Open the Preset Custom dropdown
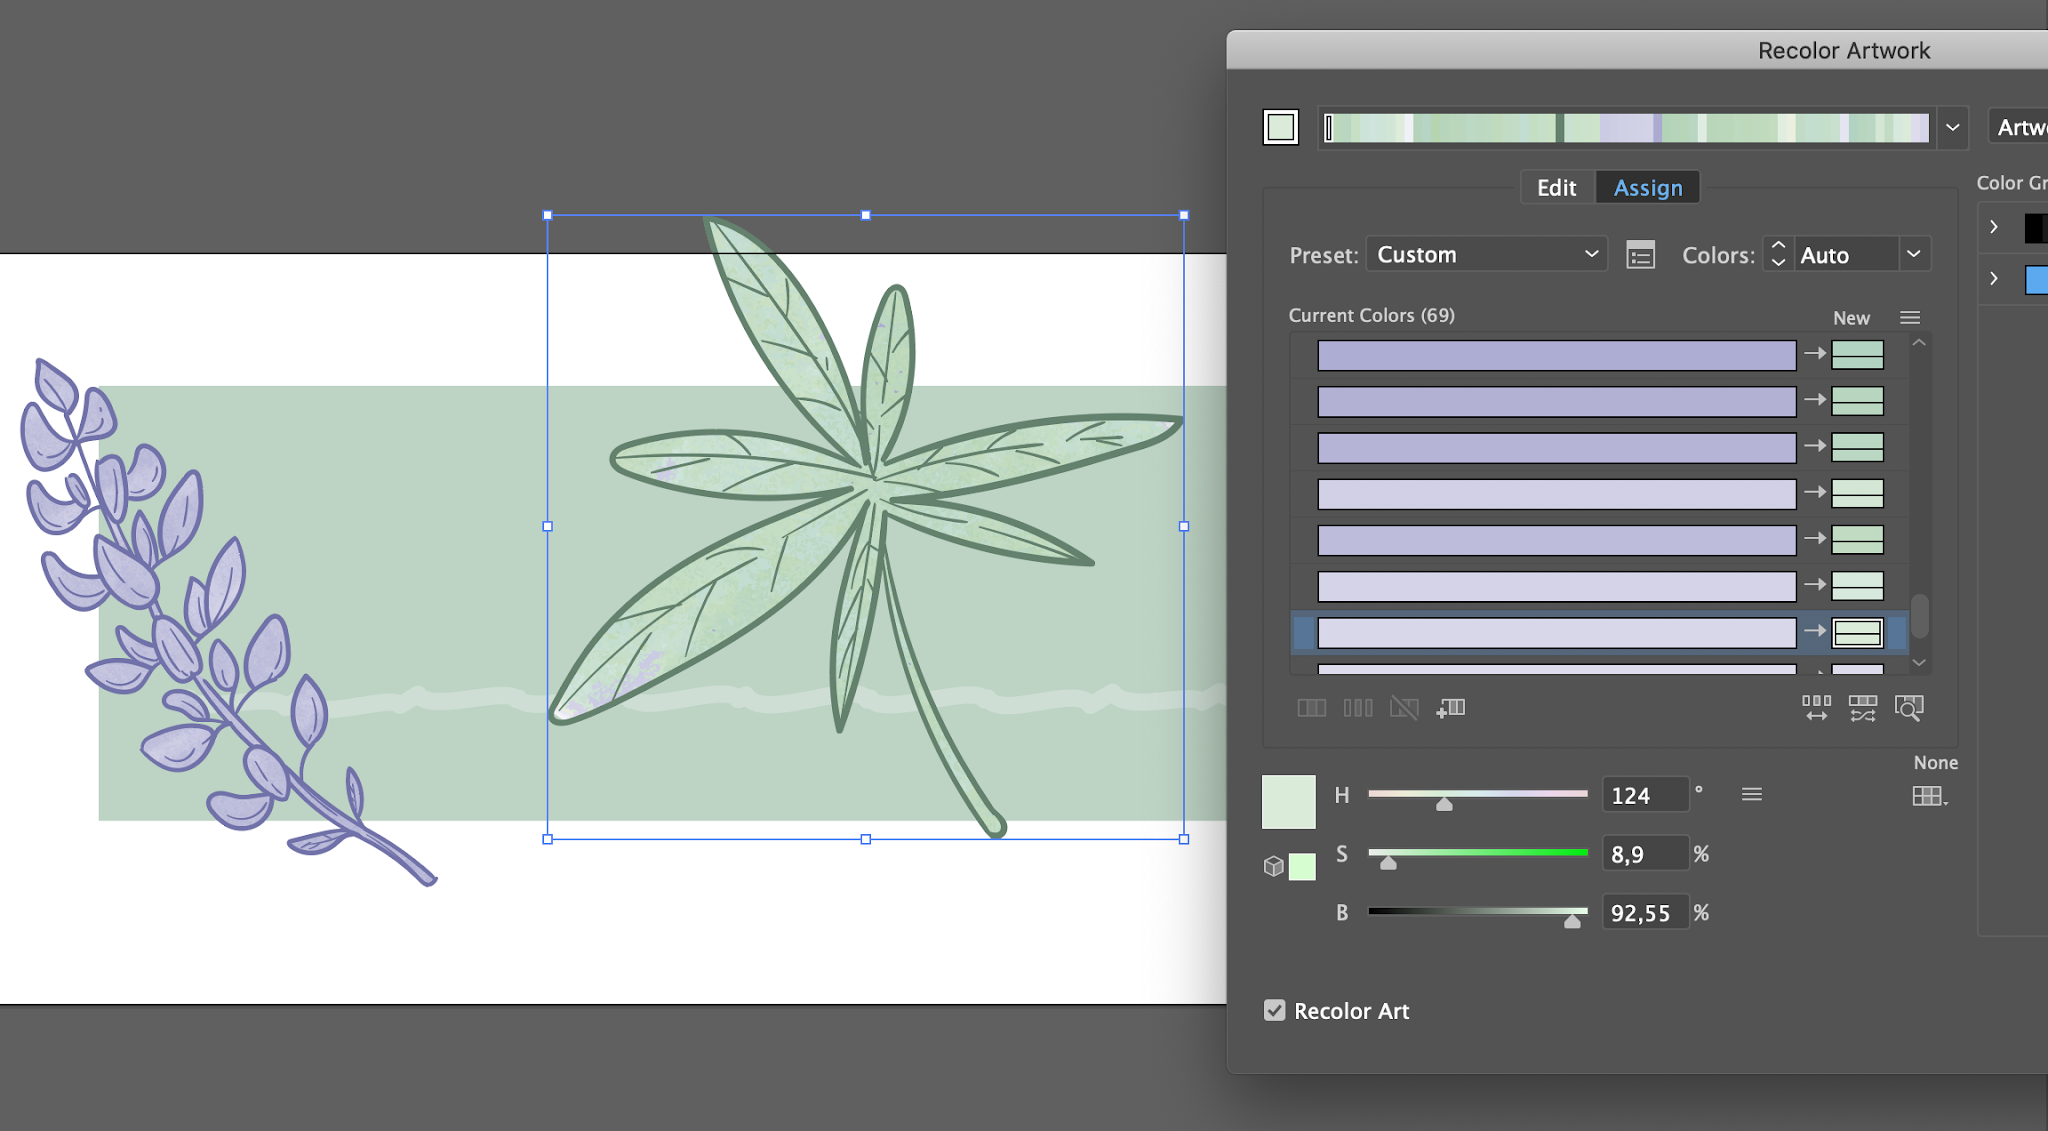The height and width of the screenshot is (1131, 2048). pos(1486,255)
